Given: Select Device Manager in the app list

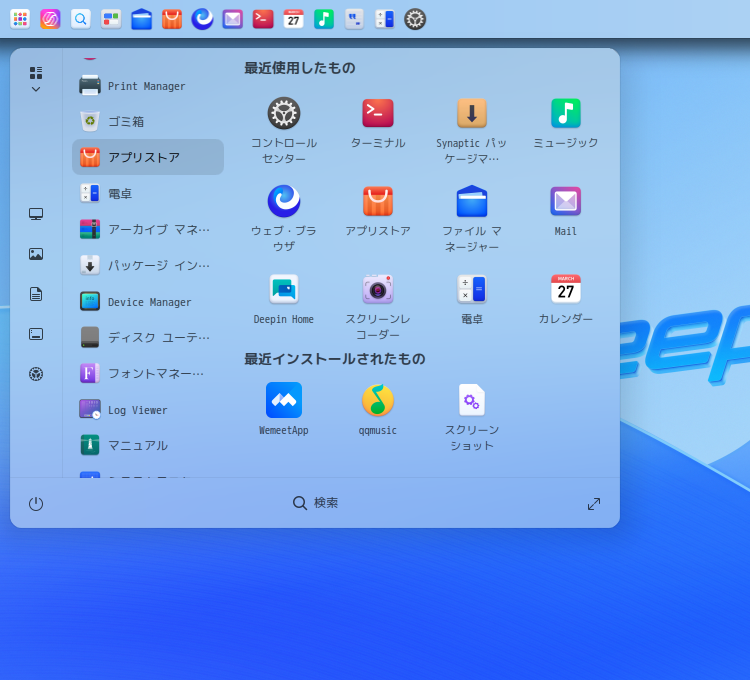Looking at the screenshot, I should point(148,301).
